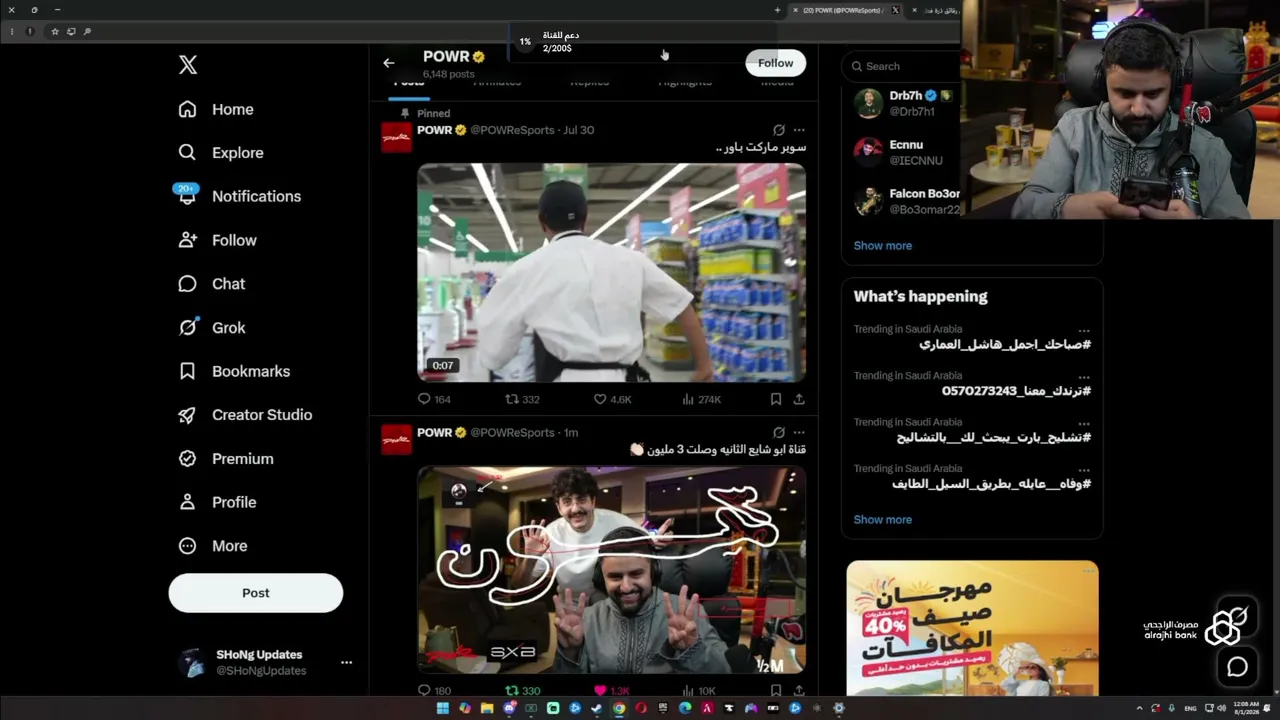Unlike the post with 1.3K likes
Image resolution: width=1280 pixels, height=720 pixels.
click(612, 691)
